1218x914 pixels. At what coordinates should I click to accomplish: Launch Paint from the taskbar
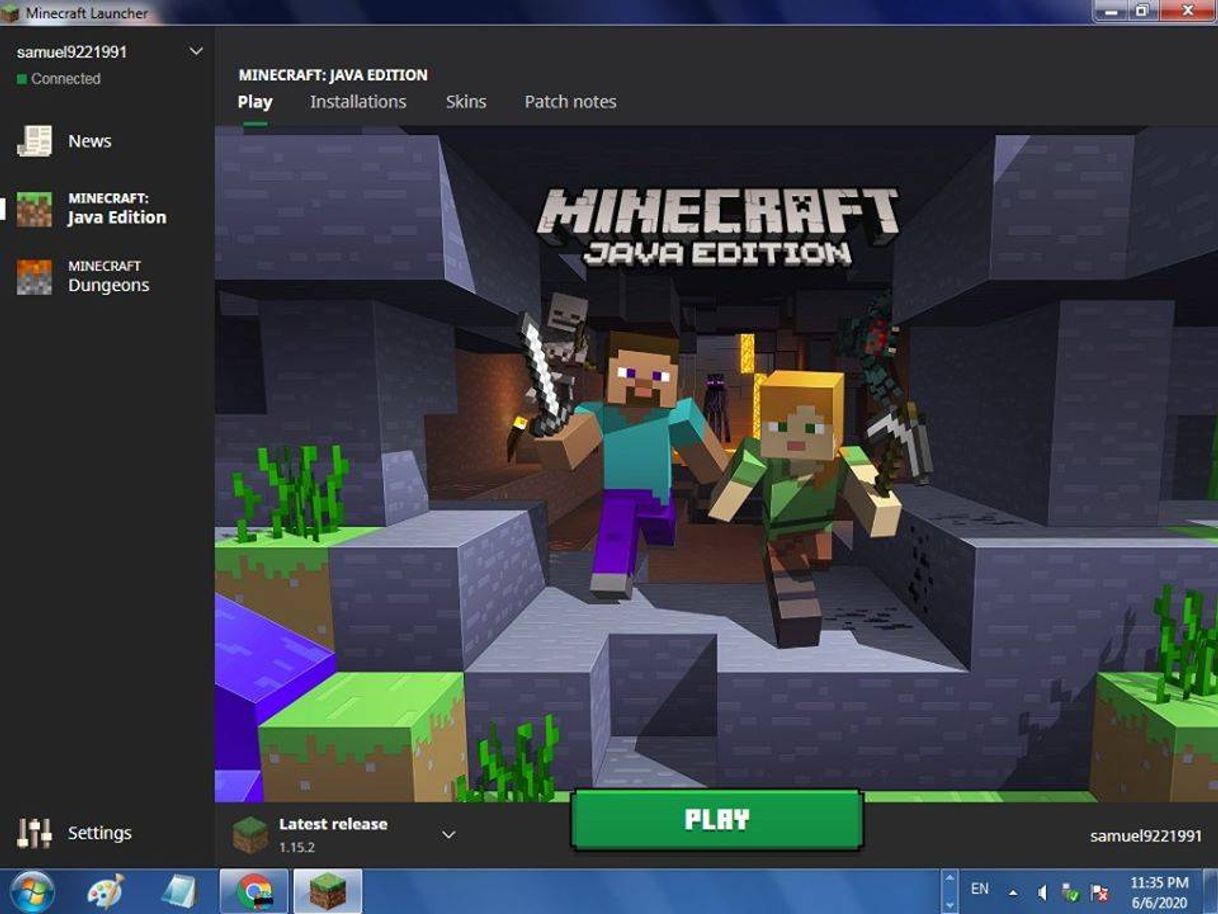coord(105,891)
